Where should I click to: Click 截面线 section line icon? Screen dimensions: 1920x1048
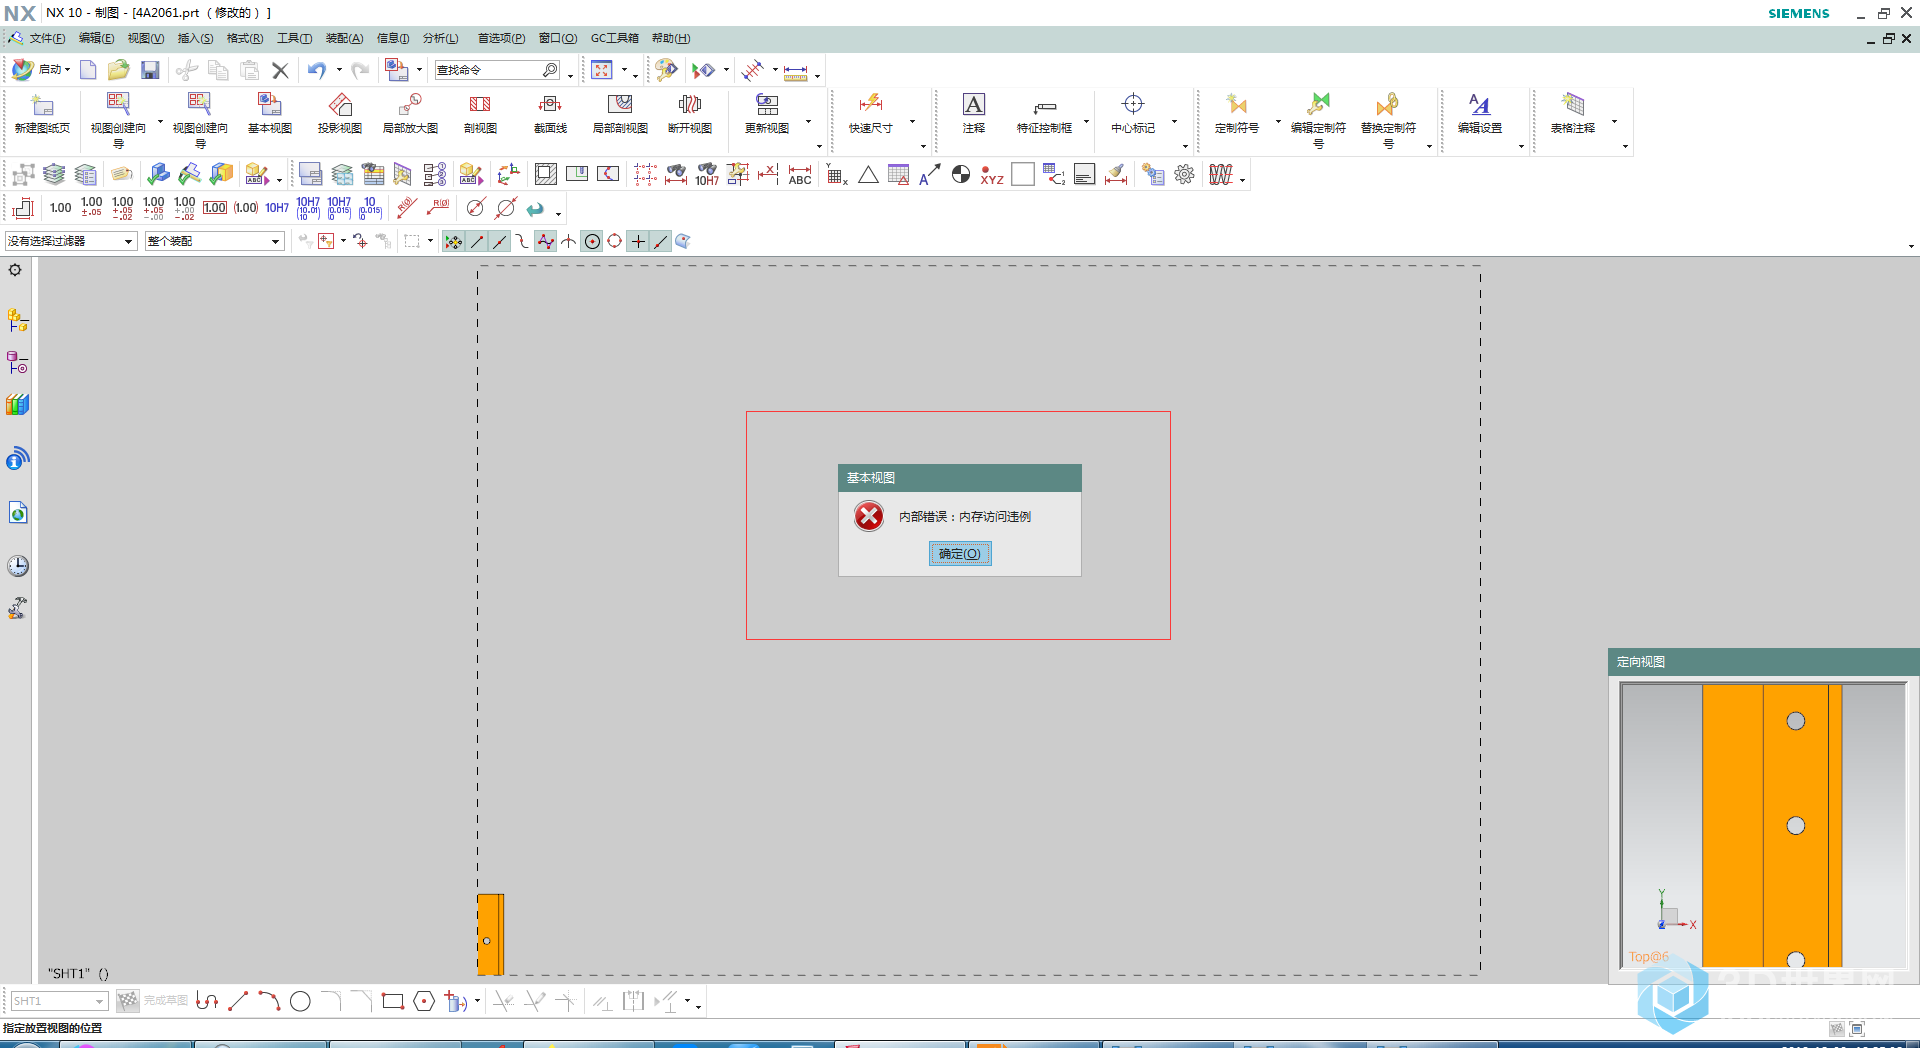(550, 114)
